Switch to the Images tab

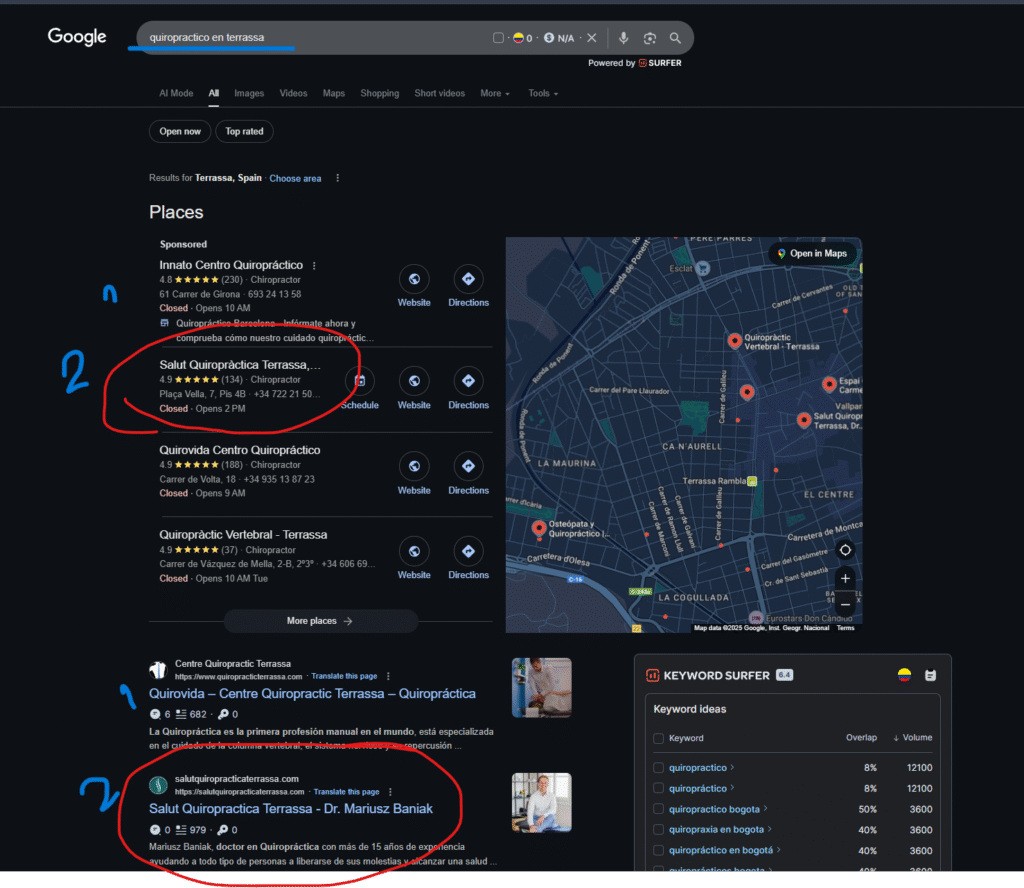click(249, 93)
